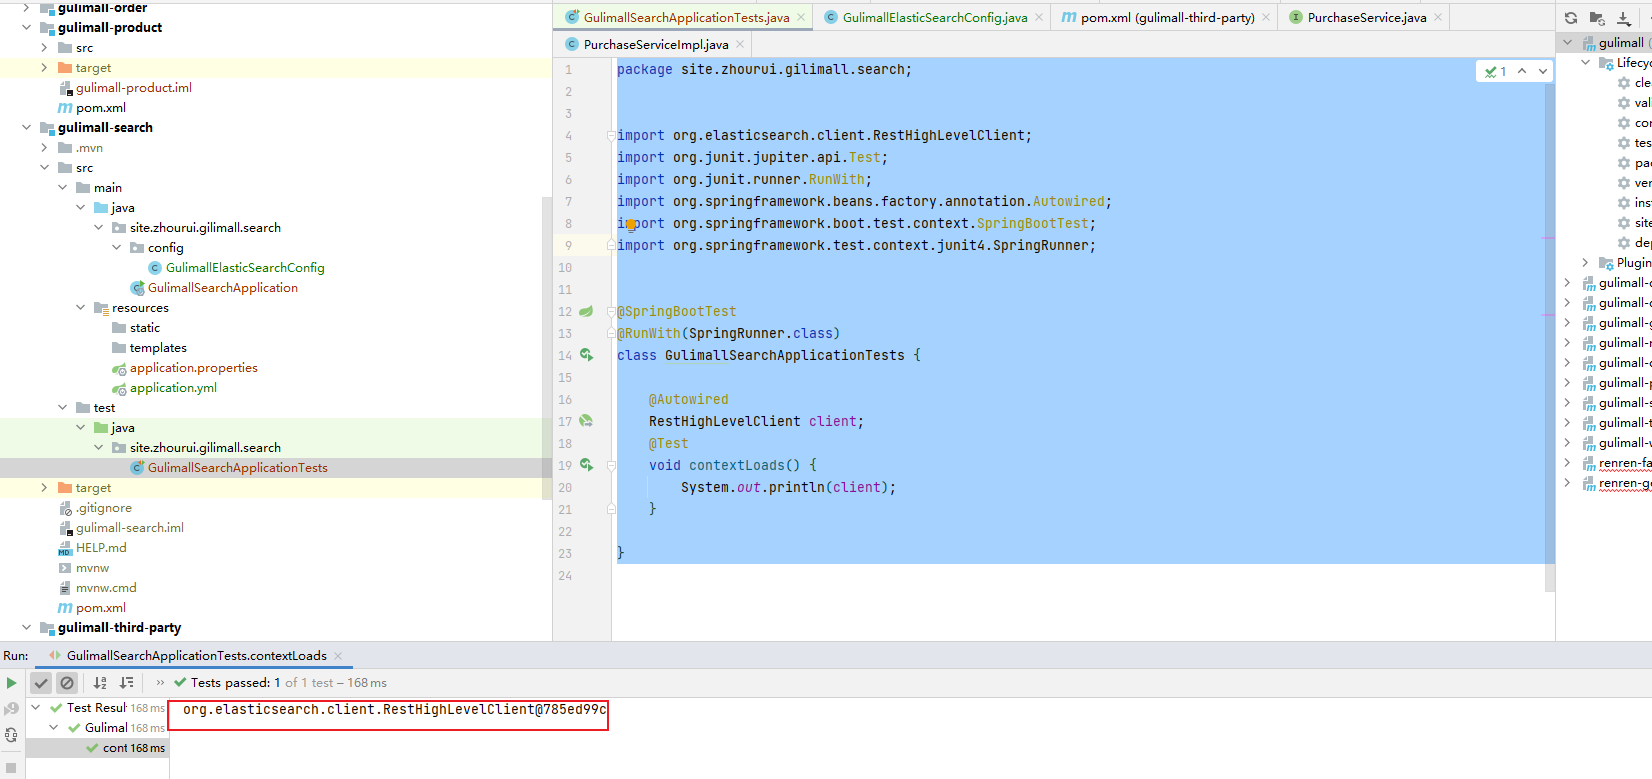1652x779 pixels.
Task: Collapse class fold marker at line 12
Action: pyautogui.click(x=611, y=311)
